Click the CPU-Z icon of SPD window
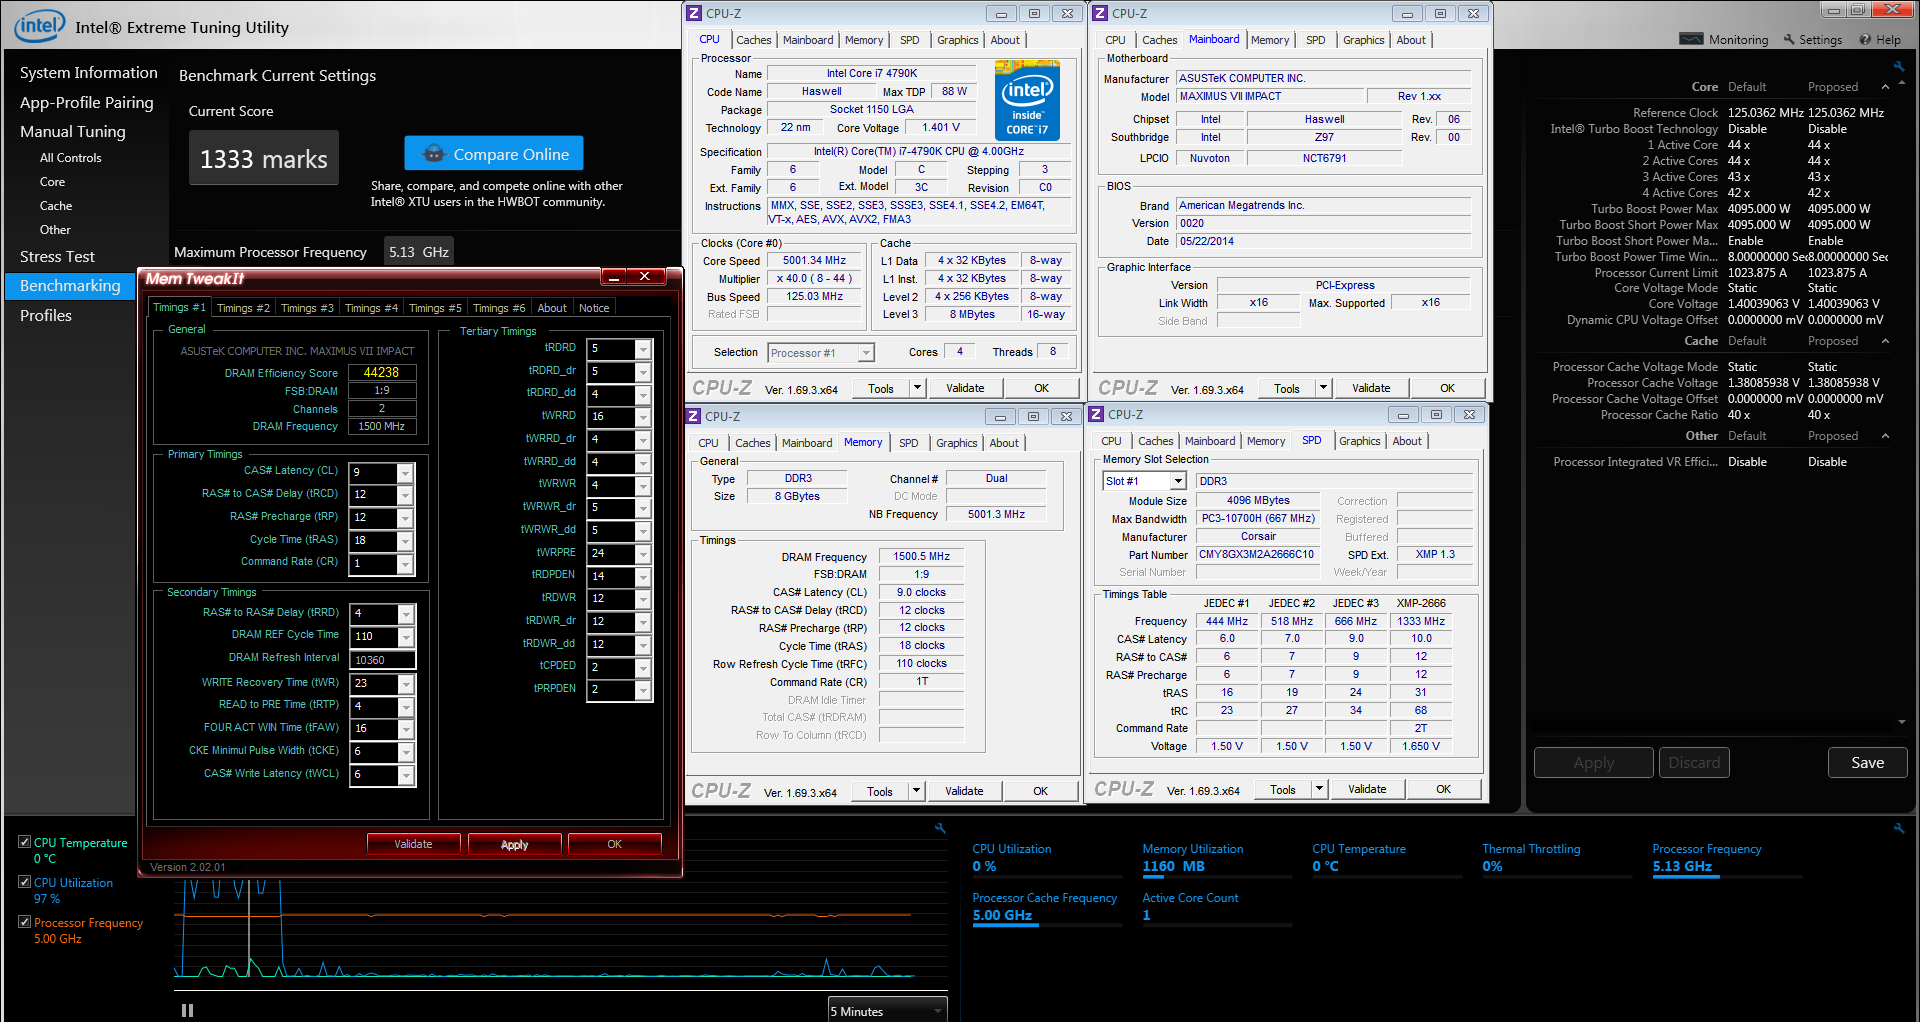This screenshot has height=1022, width=1920. click(x=1096, y=414)
